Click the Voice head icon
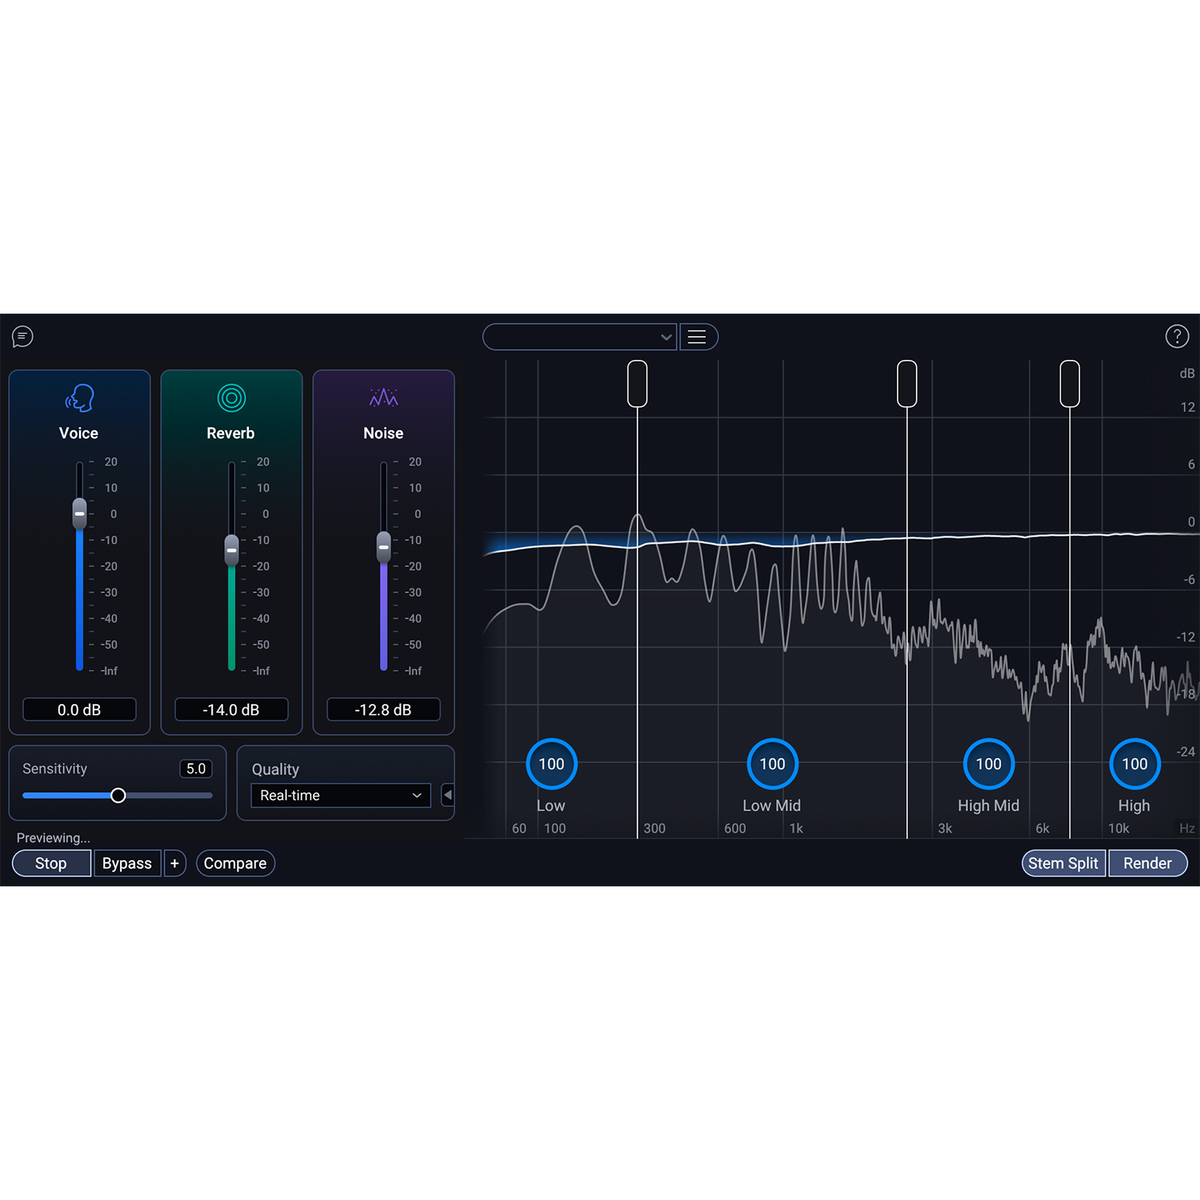Viewport: 1200px width, 1200px height. click(x=80, y=399)
